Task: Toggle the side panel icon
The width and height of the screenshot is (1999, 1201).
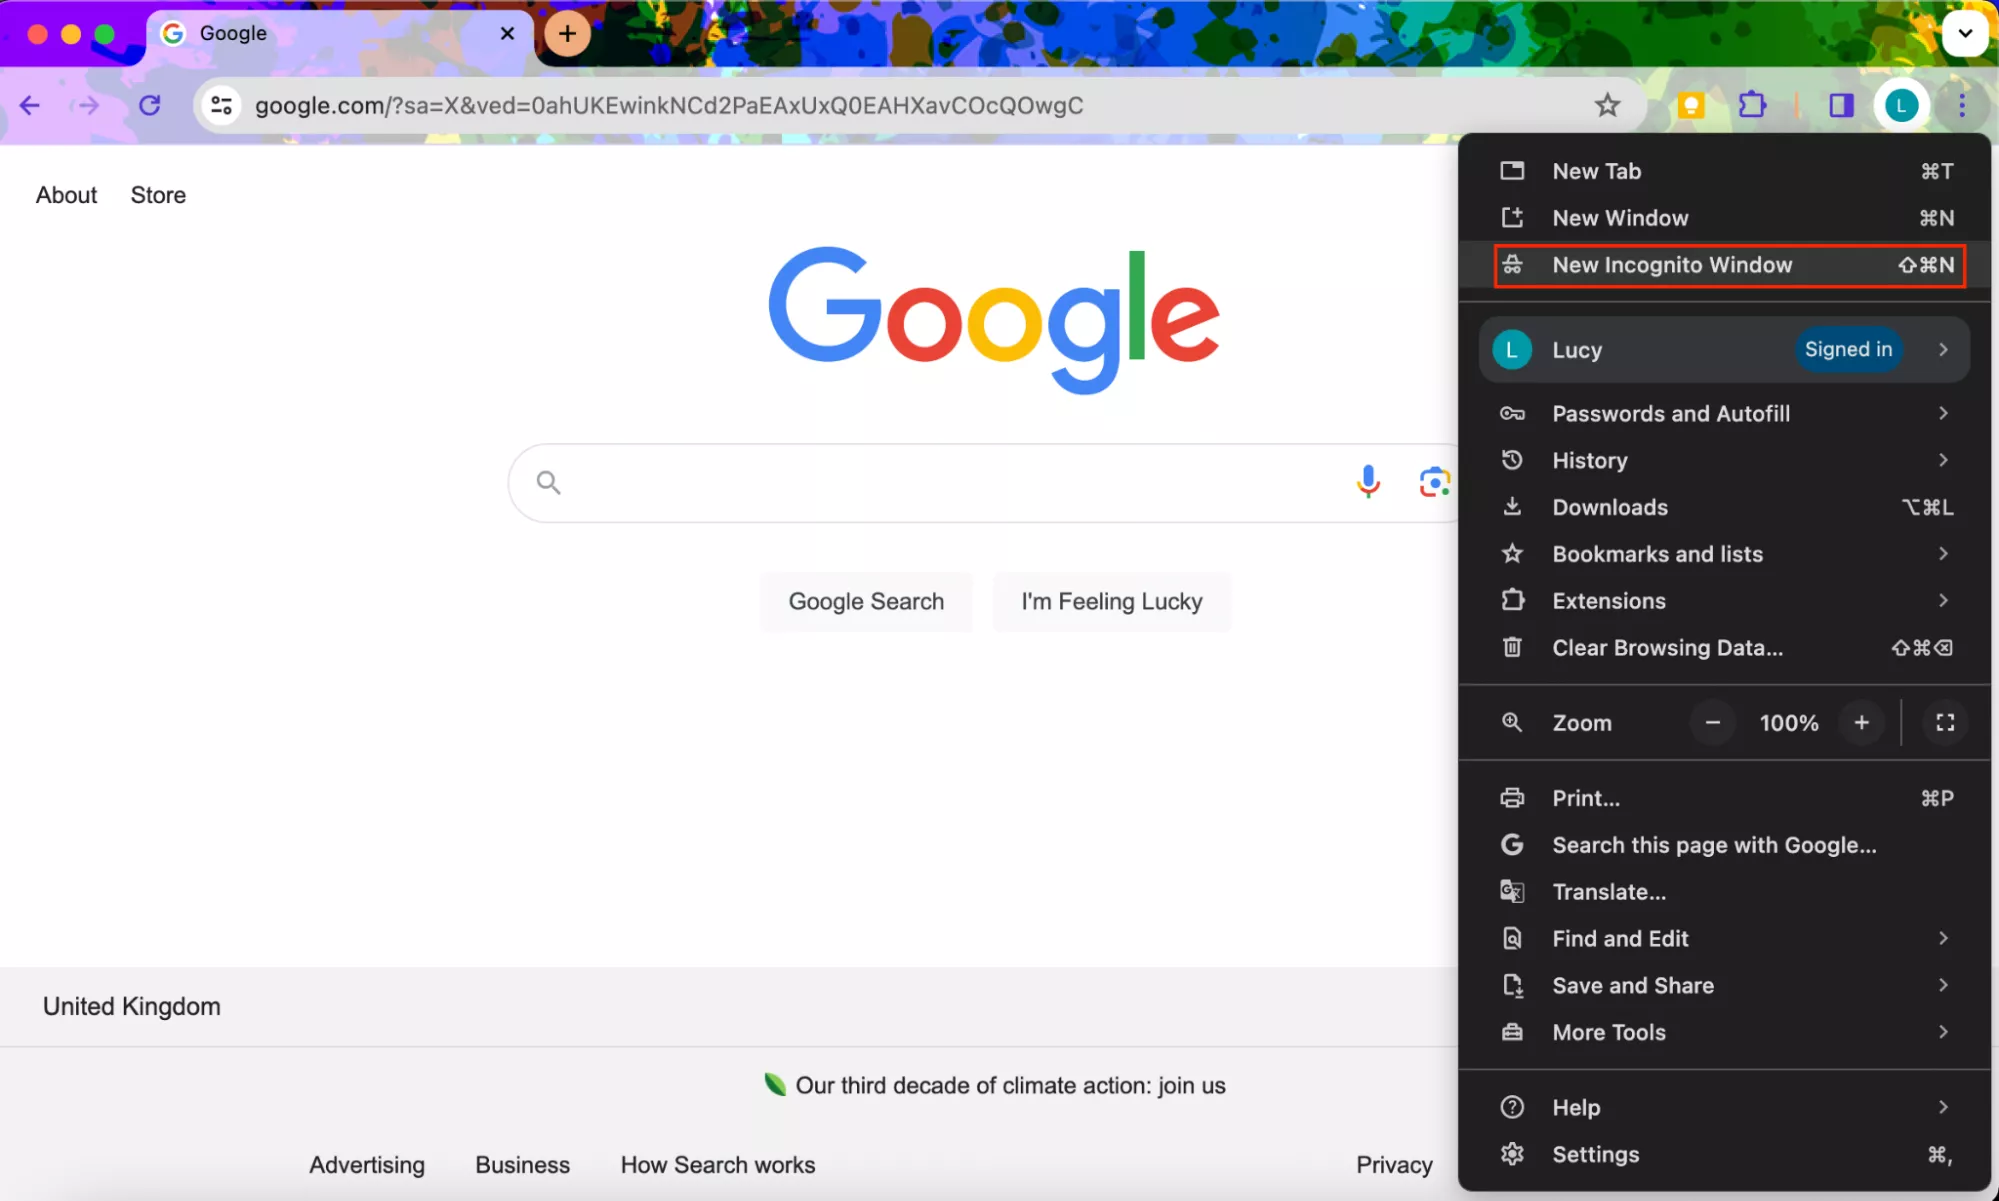Action: (1841, 105)
